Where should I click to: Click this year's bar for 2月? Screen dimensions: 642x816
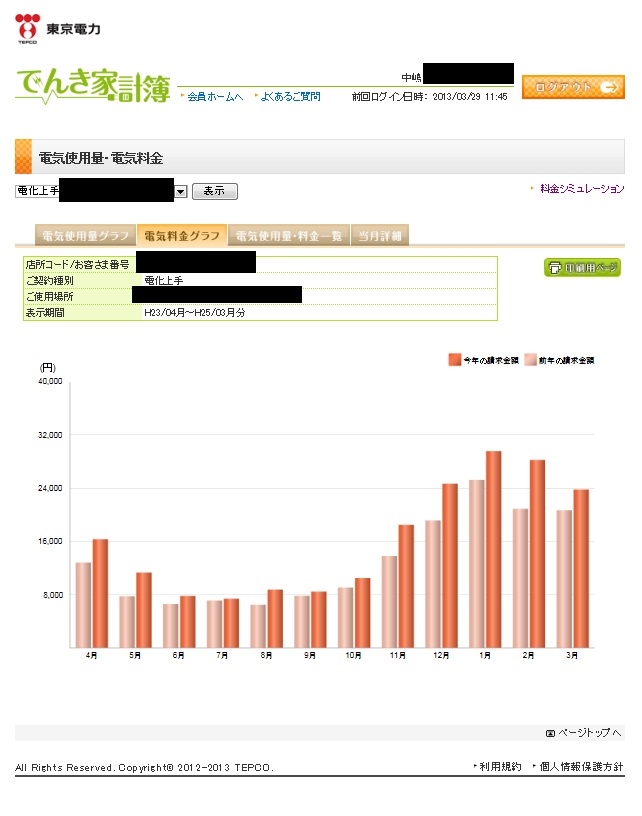[x=537, y=554]
